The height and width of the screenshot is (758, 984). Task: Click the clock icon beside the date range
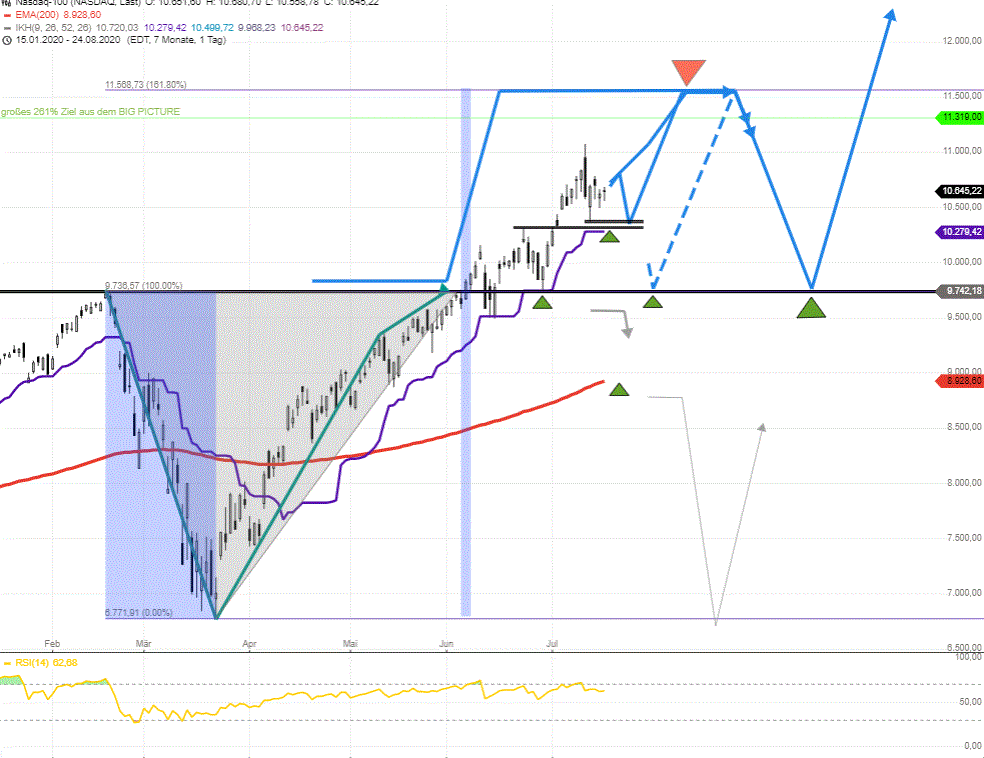(x=7, y=40)
